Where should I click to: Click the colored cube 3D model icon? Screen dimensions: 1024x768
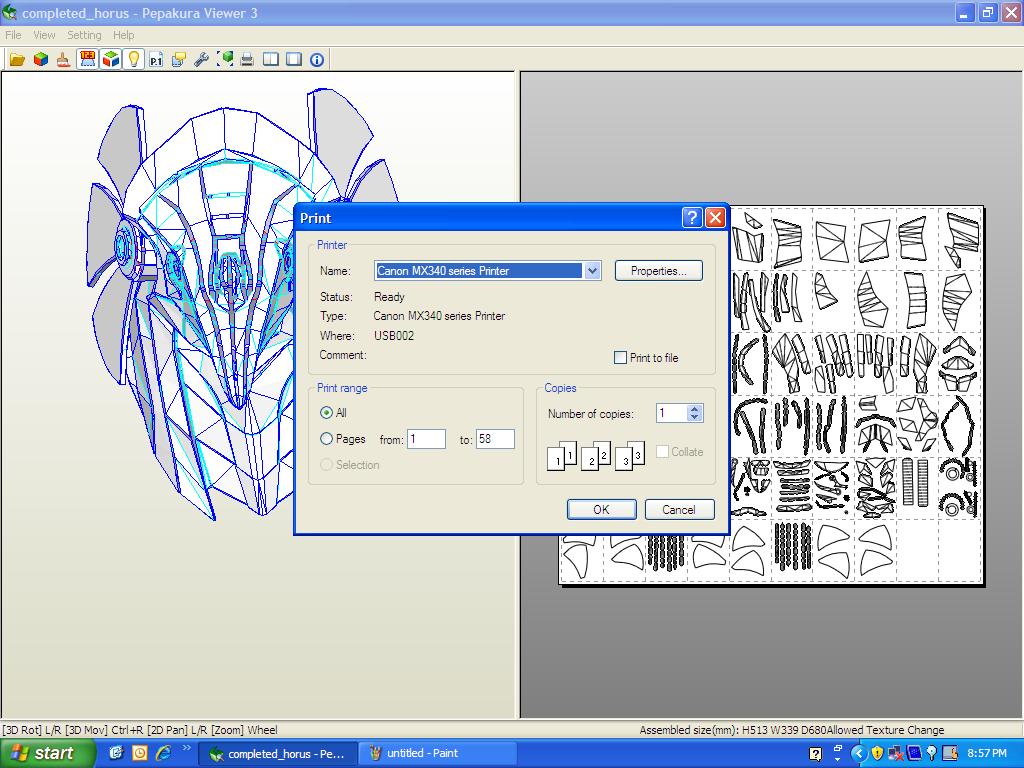(40, 59)
